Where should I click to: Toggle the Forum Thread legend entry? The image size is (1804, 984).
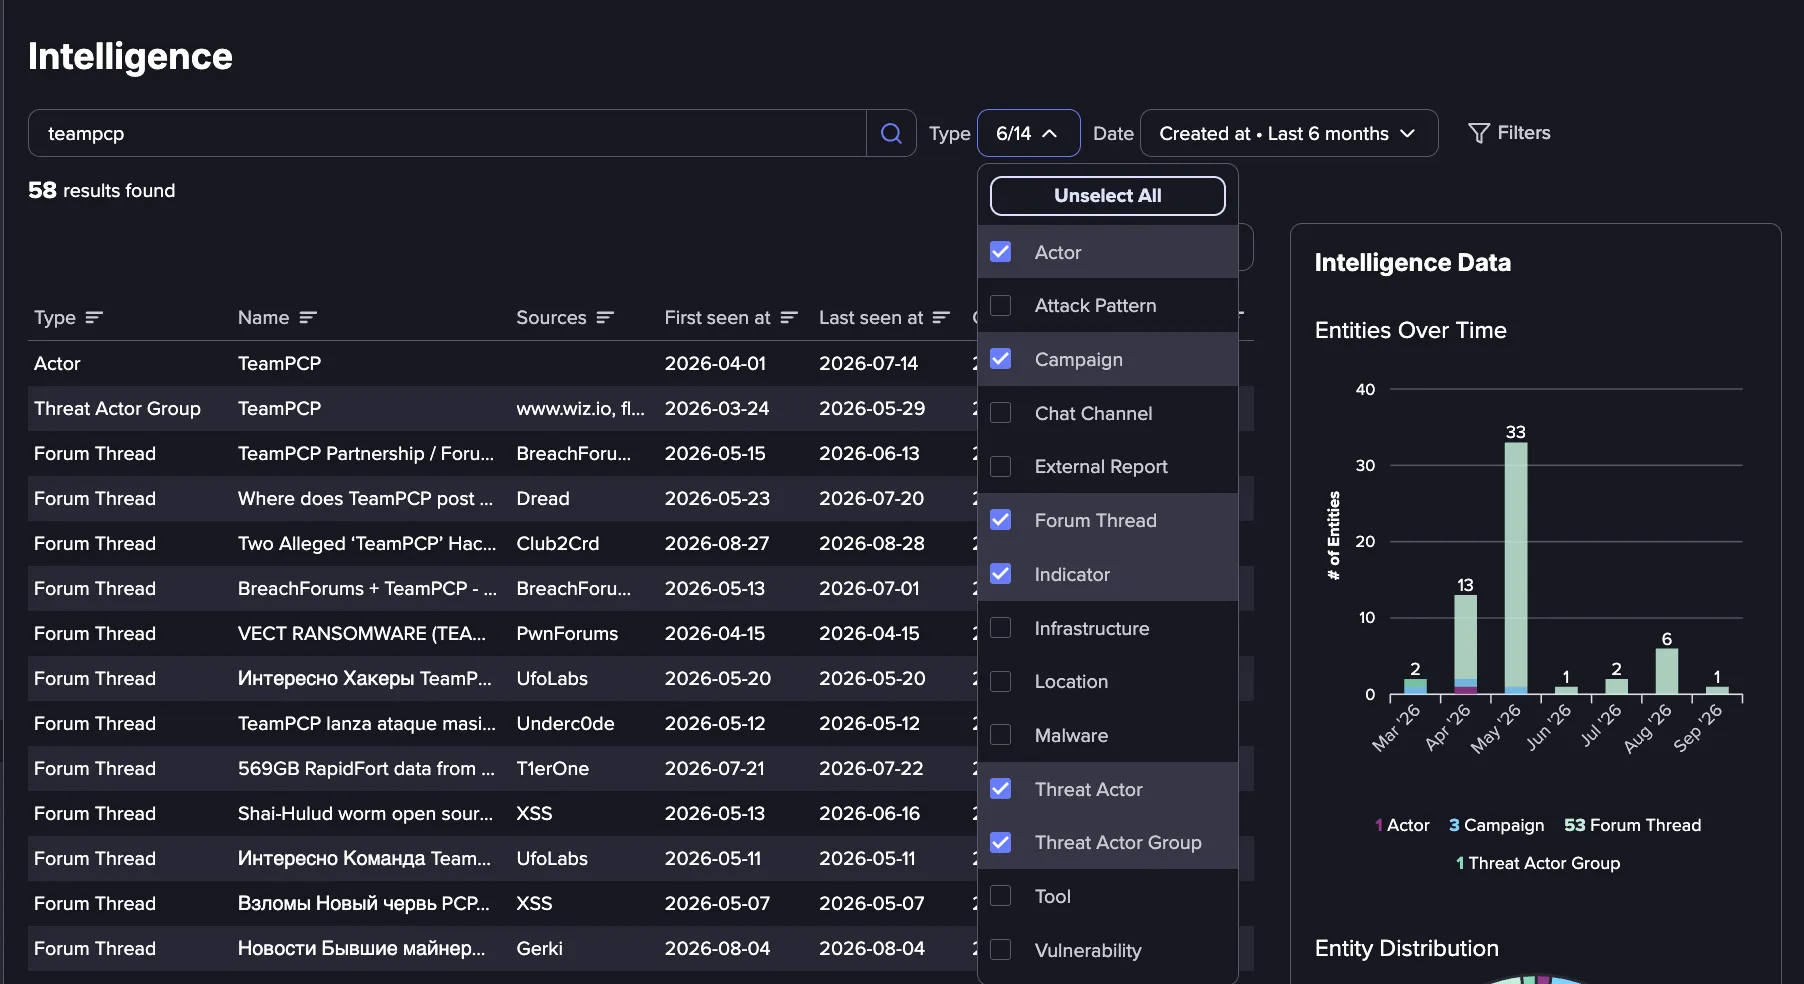pos(1632,825)
